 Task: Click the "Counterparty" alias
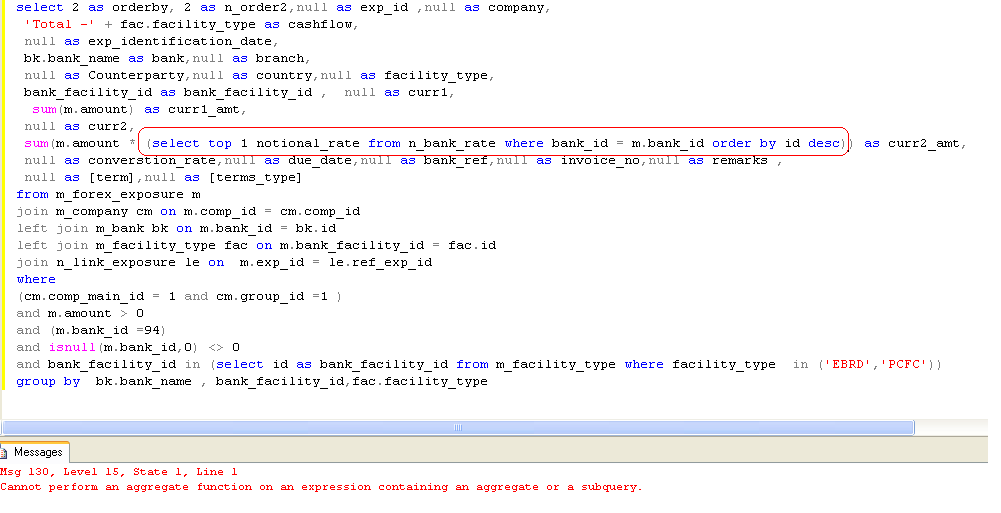tap(136, 75)
